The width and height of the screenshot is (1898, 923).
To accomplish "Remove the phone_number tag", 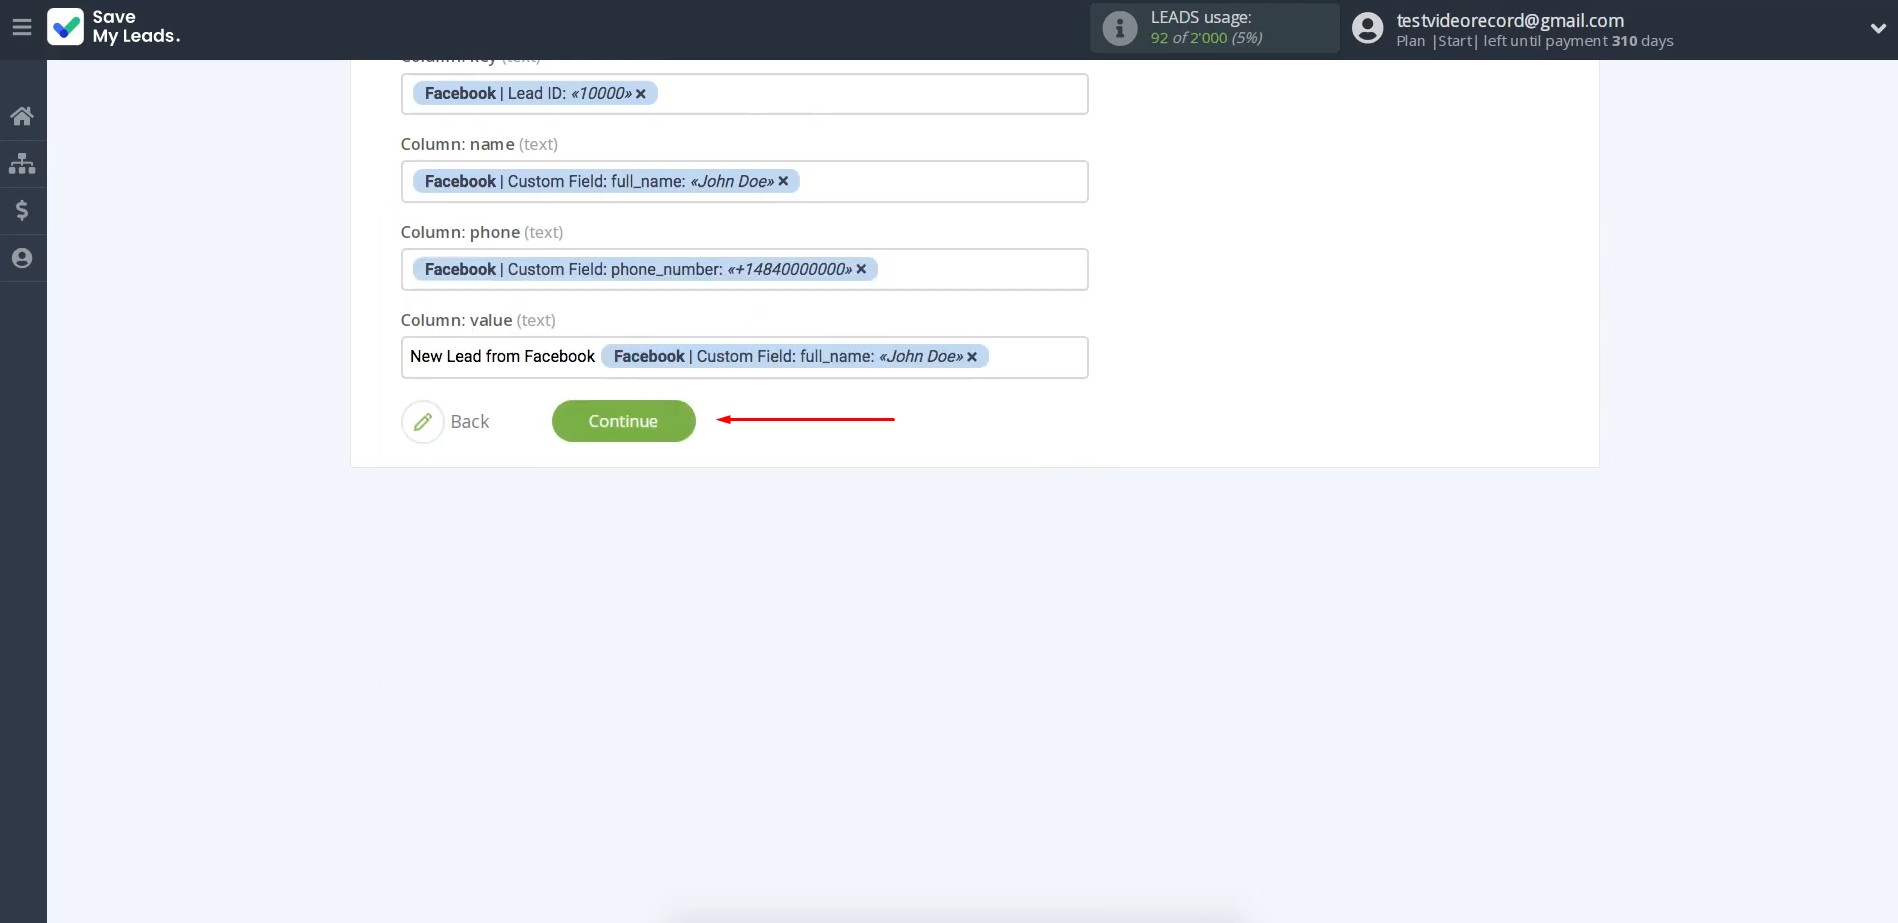I will point(861,269).
